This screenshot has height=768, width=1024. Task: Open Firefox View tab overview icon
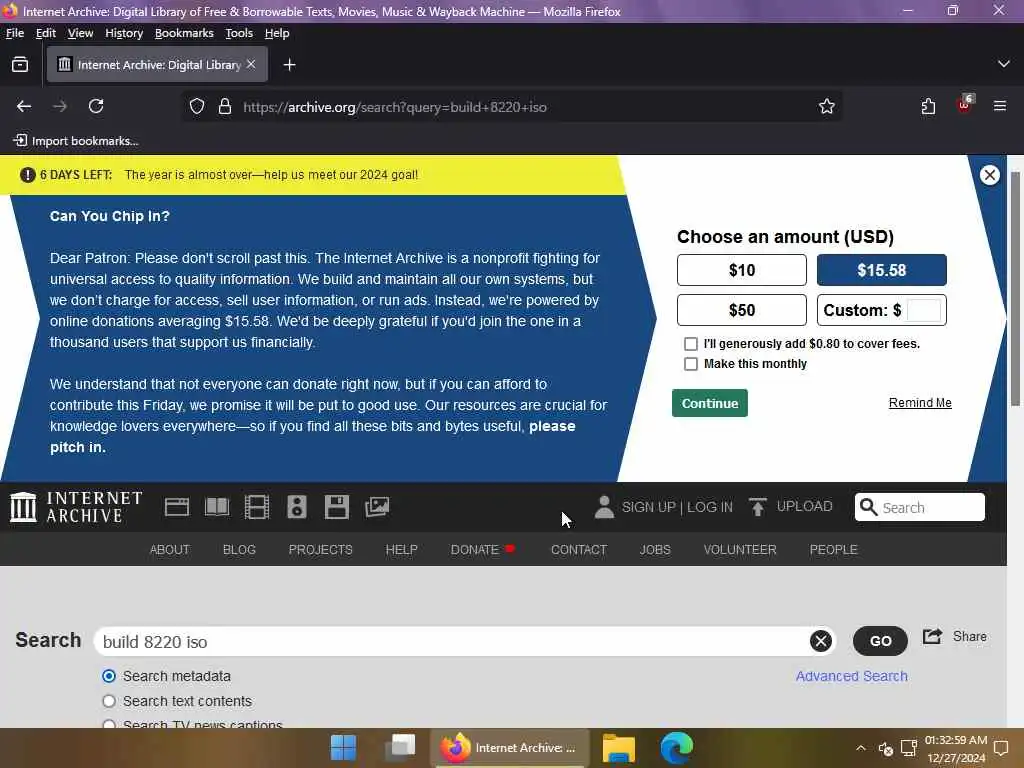pos(20,64)
